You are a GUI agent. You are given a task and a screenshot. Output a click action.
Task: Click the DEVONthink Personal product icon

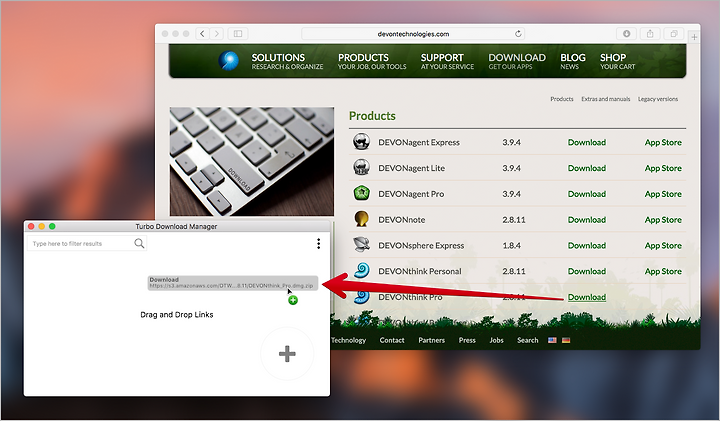[x=361, y=270]
